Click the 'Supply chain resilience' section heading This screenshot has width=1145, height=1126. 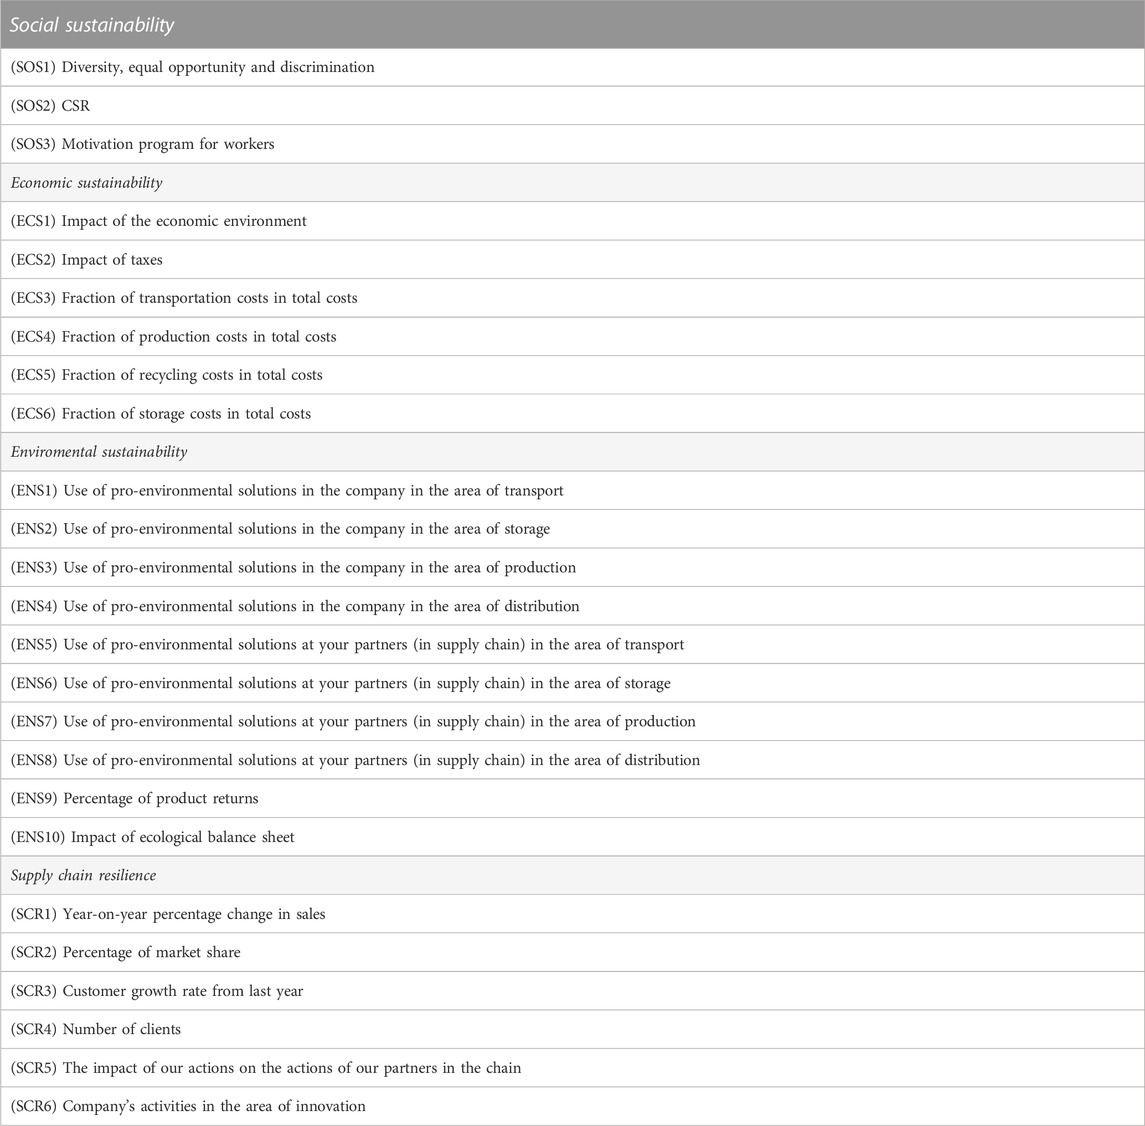pos(572,876)
